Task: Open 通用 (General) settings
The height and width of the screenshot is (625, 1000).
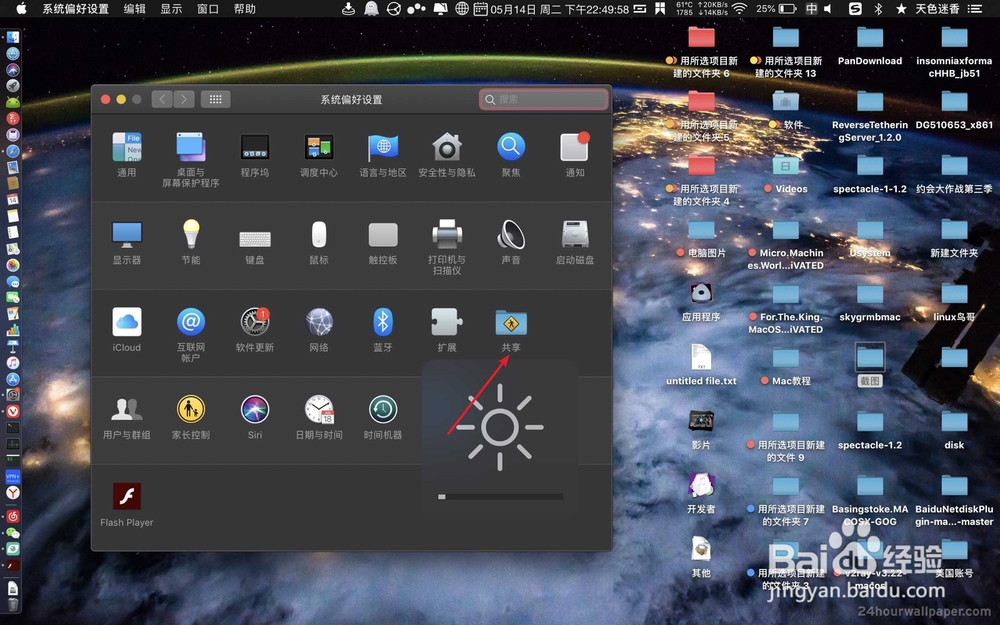Action: (x=126, y=147)
